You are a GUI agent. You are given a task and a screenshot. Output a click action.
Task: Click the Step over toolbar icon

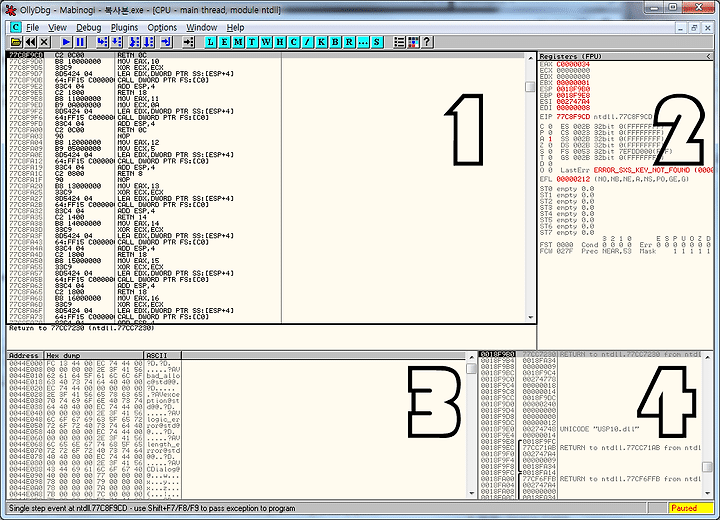[x=117, y=42]
